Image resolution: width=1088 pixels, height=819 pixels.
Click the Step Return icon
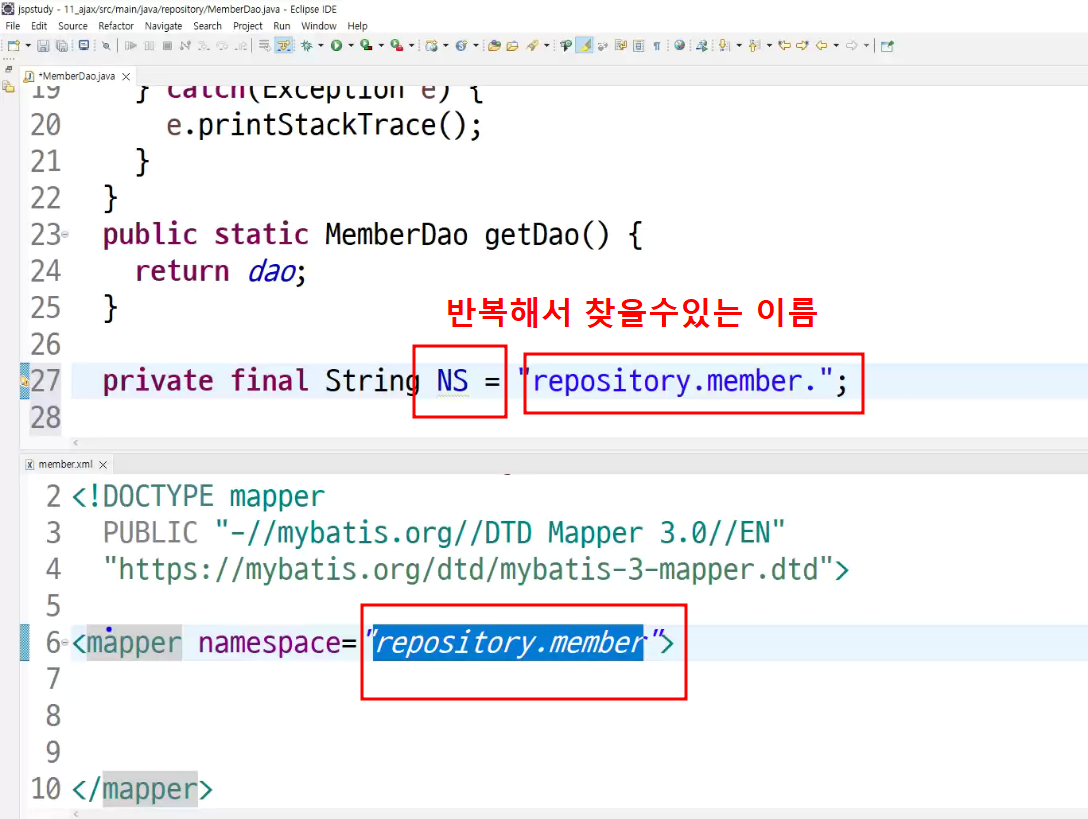(x=241, y=46)
